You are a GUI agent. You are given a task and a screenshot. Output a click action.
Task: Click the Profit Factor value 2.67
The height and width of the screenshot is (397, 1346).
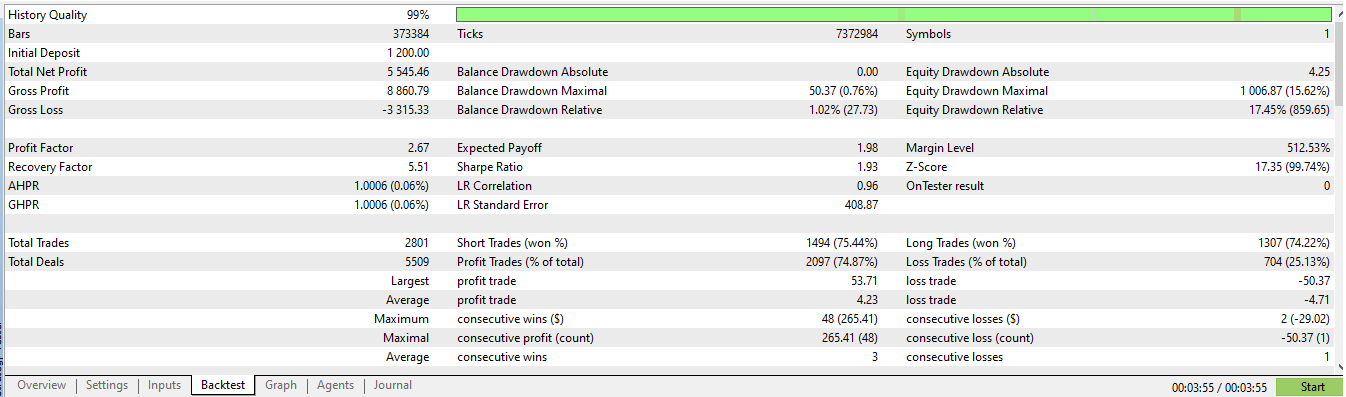coord(416,148)
